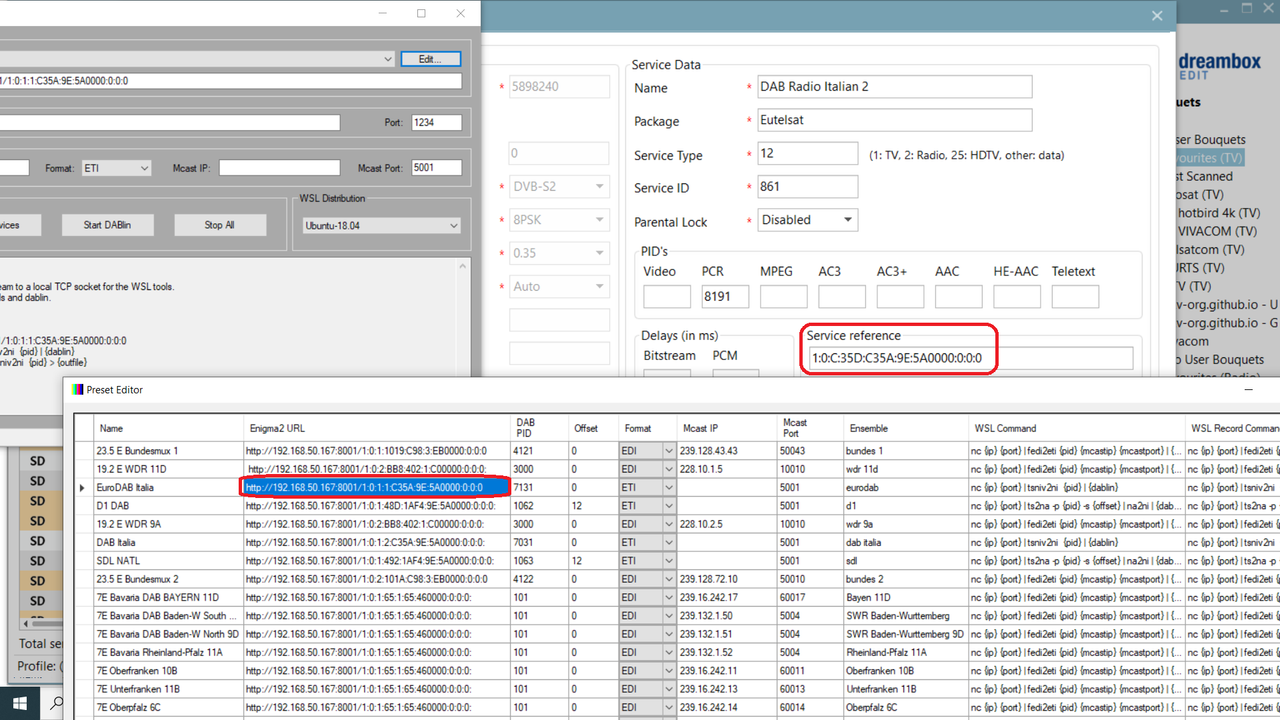Close the Service Data dialog
This screenshot has height=720, width=1280.
click(x=1157, y=16)
